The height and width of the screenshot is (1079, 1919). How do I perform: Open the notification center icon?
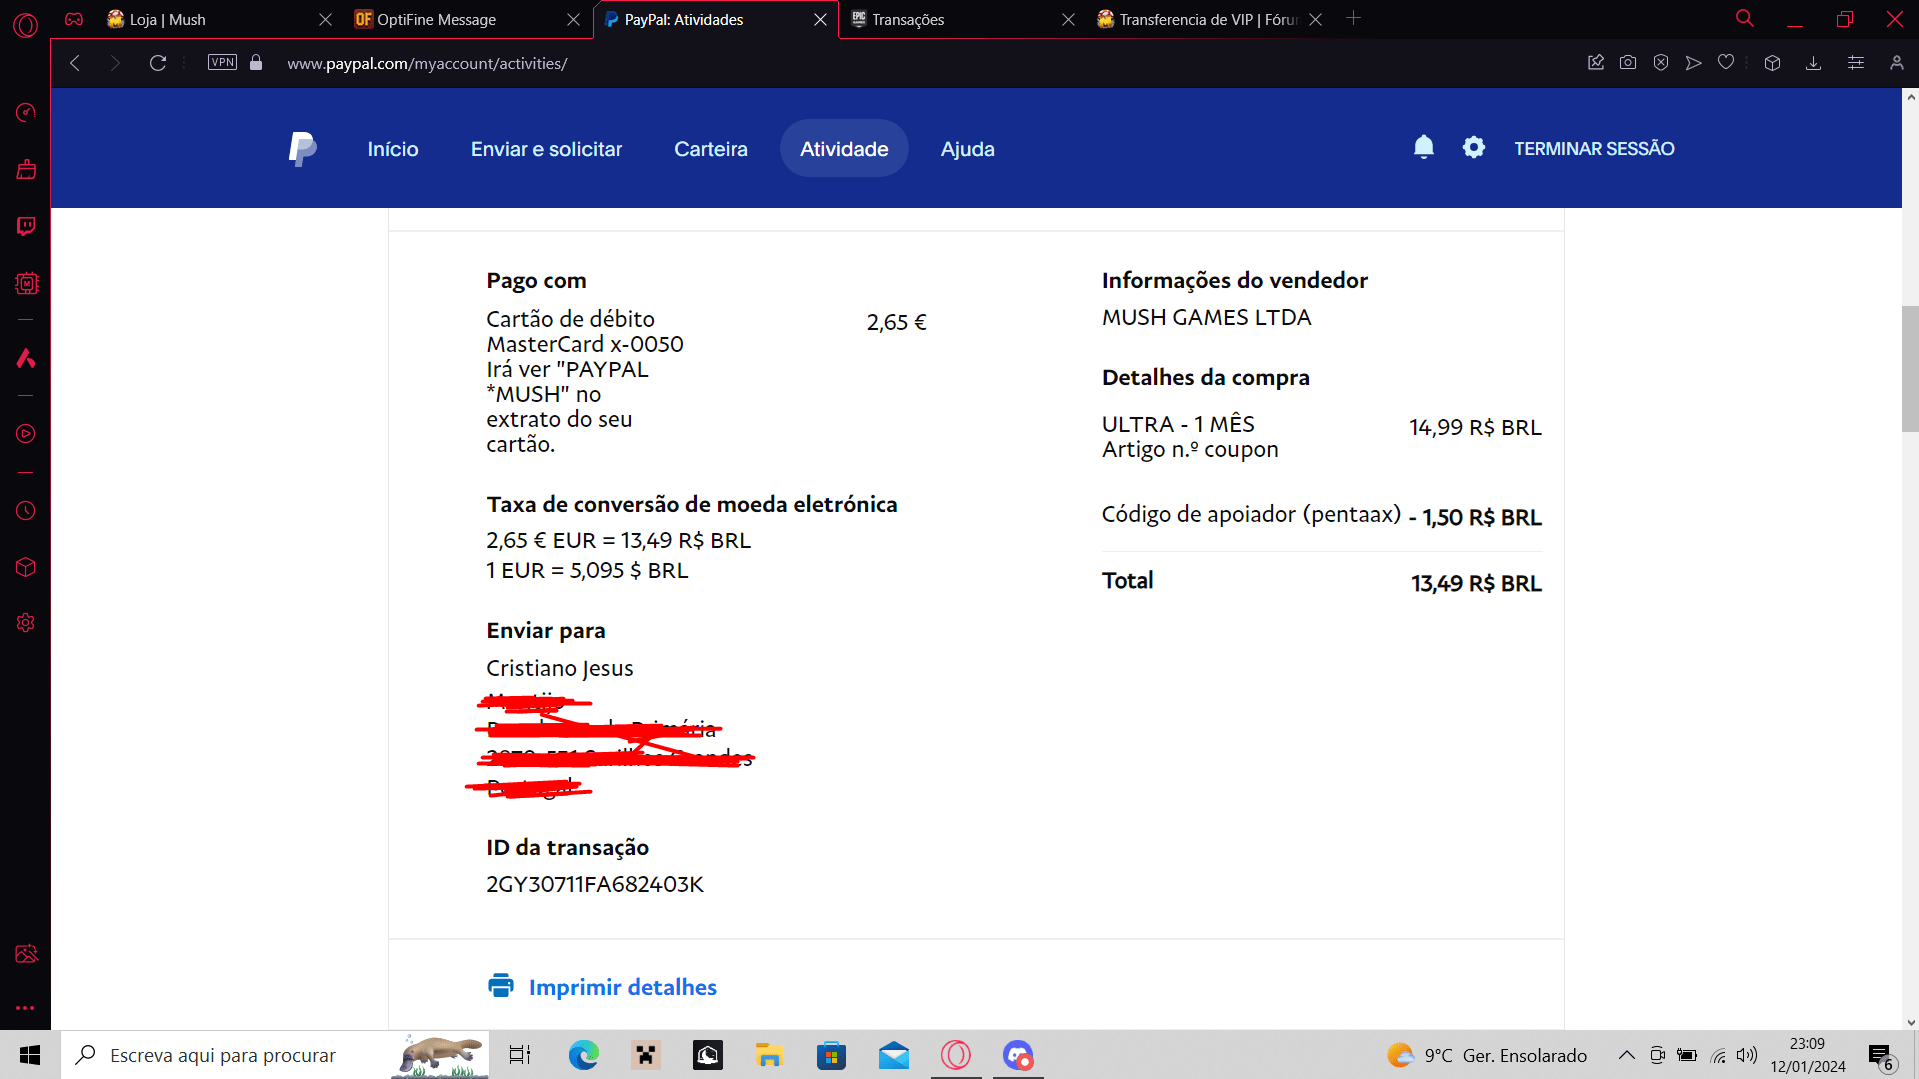tap(1882, 1056)
